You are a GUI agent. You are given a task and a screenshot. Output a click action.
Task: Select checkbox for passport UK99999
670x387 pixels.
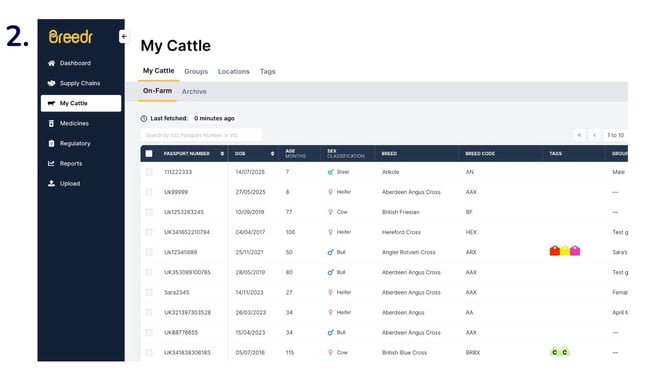click(149, 192)
